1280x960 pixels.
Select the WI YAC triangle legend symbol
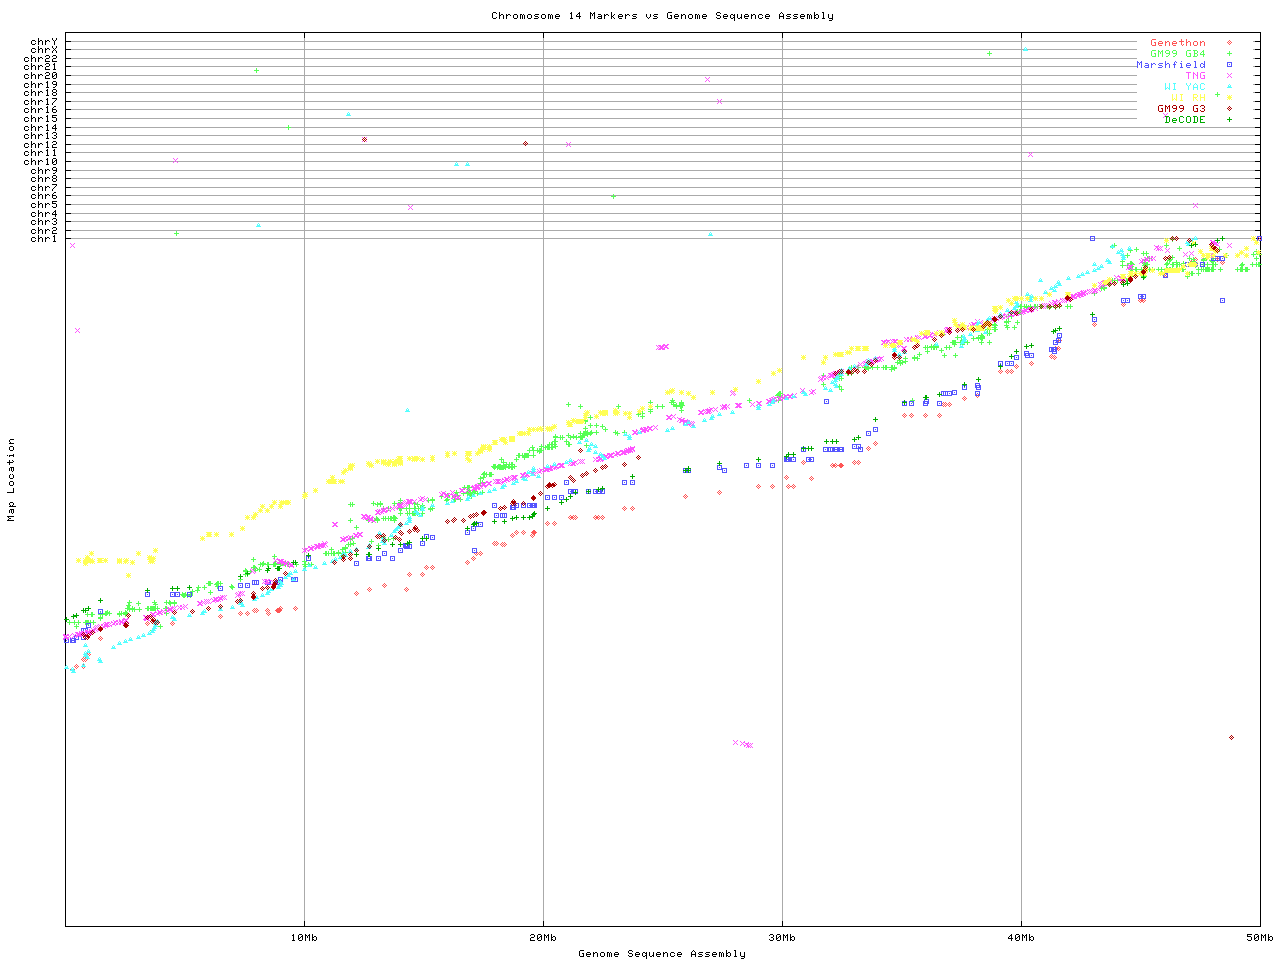[1229, 87]
